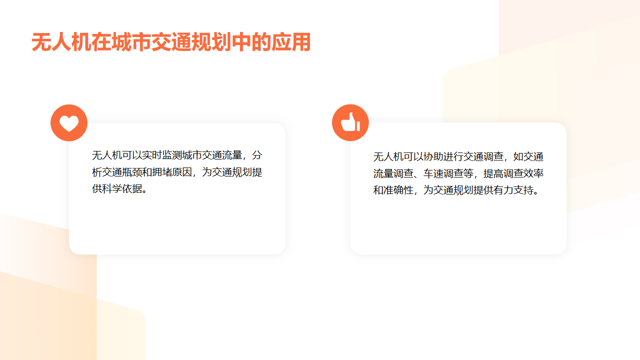Click the text line 供科学依据。
Viewport: 640px width, 360px height.
coord(120,189)
